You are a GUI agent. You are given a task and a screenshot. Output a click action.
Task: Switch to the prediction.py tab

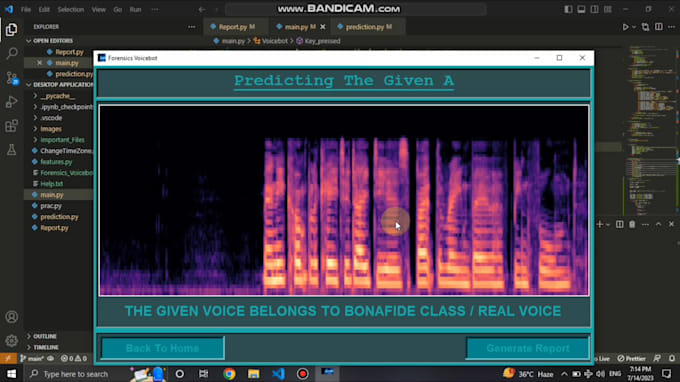369,27
